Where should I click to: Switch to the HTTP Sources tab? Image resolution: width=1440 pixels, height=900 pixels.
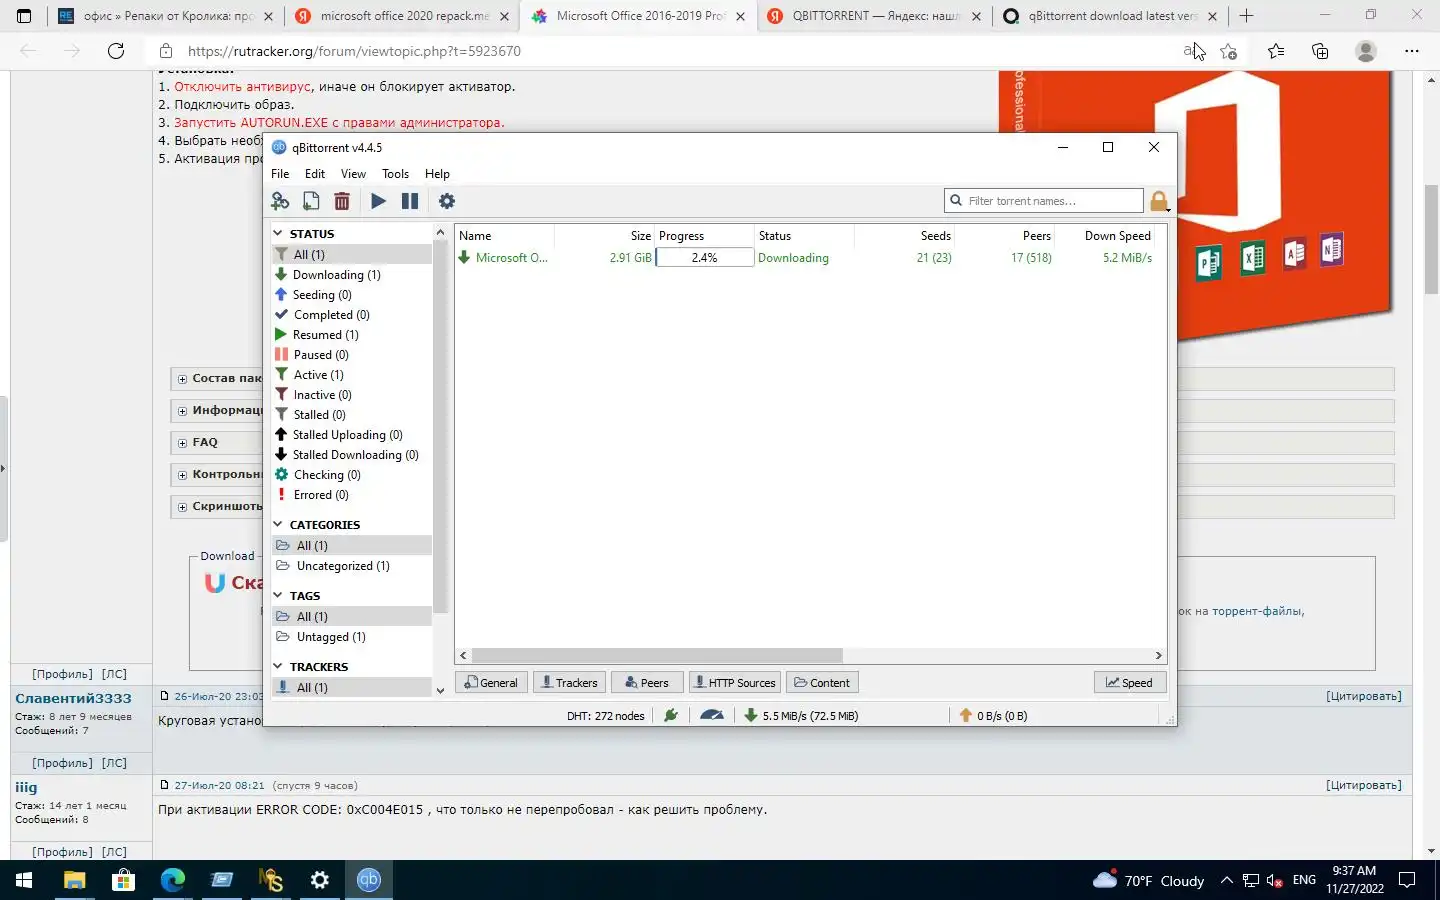[735, 683]
